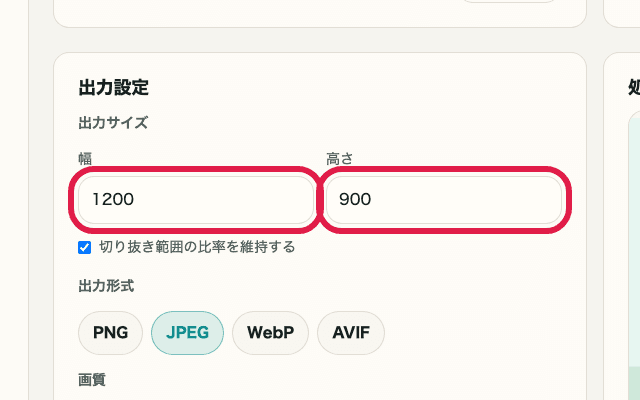Click the 画質 label

pyautogui.click(x=92, y=379)
